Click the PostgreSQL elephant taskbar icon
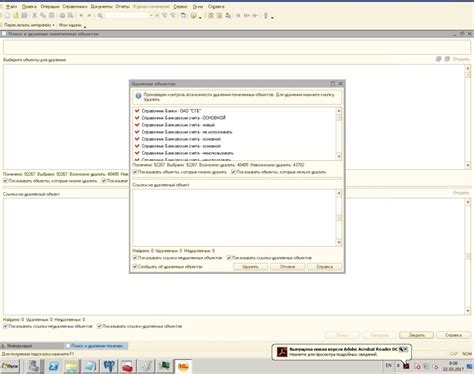 pyautogui.click(x=109, y=366)
